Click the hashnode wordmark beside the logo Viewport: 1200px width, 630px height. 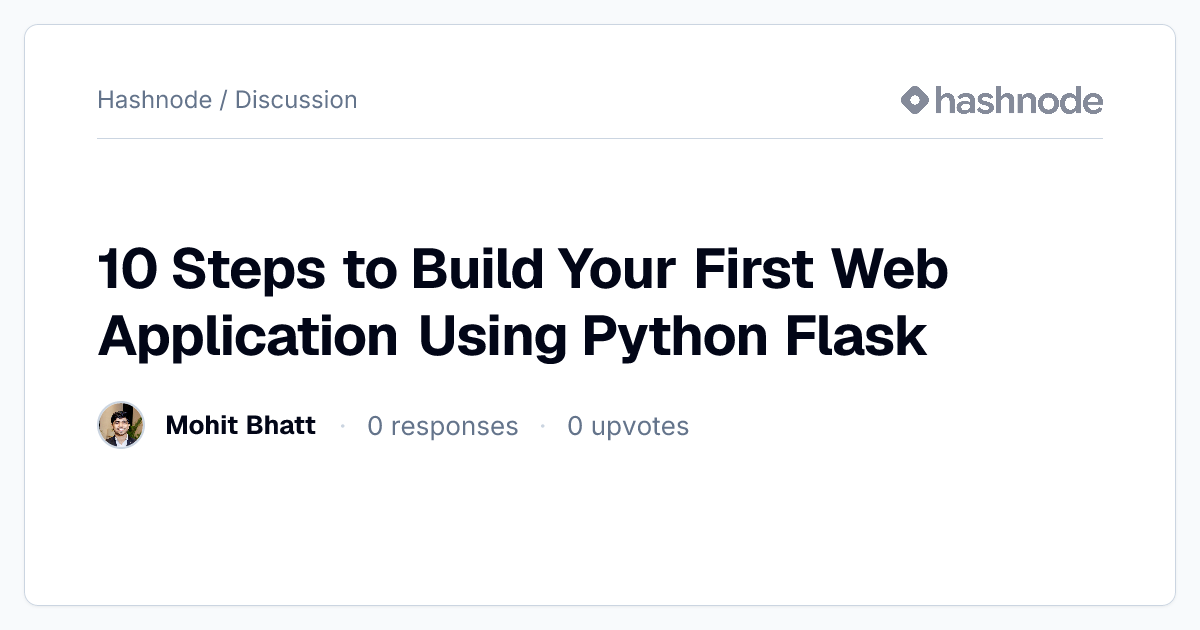pos(1019,100)
